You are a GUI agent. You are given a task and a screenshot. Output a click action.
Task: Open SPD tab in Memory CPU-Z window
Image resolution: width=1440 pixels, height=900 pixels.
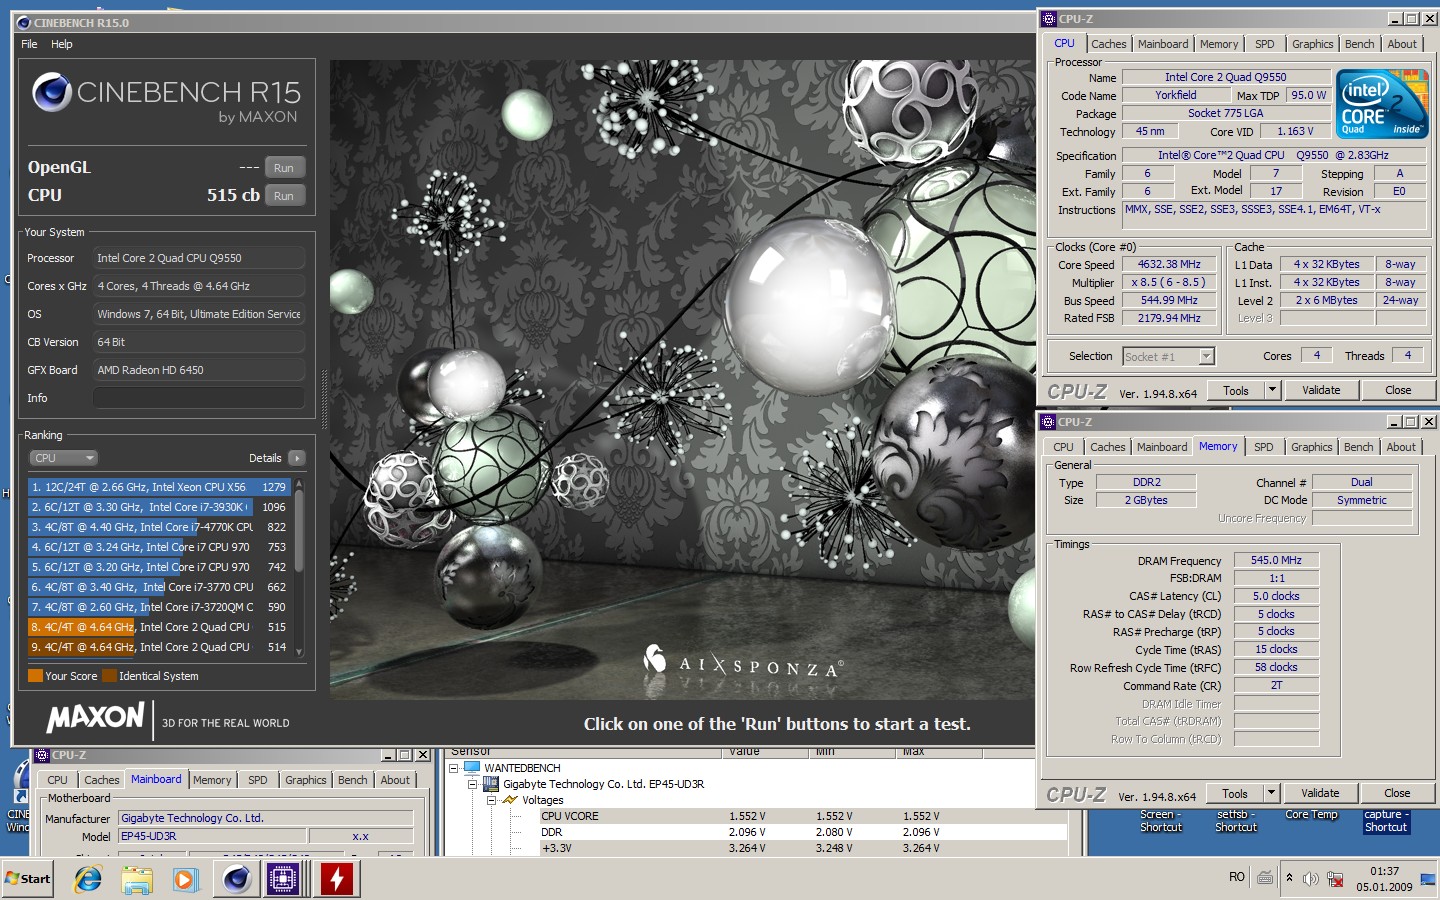(1264, 447)
